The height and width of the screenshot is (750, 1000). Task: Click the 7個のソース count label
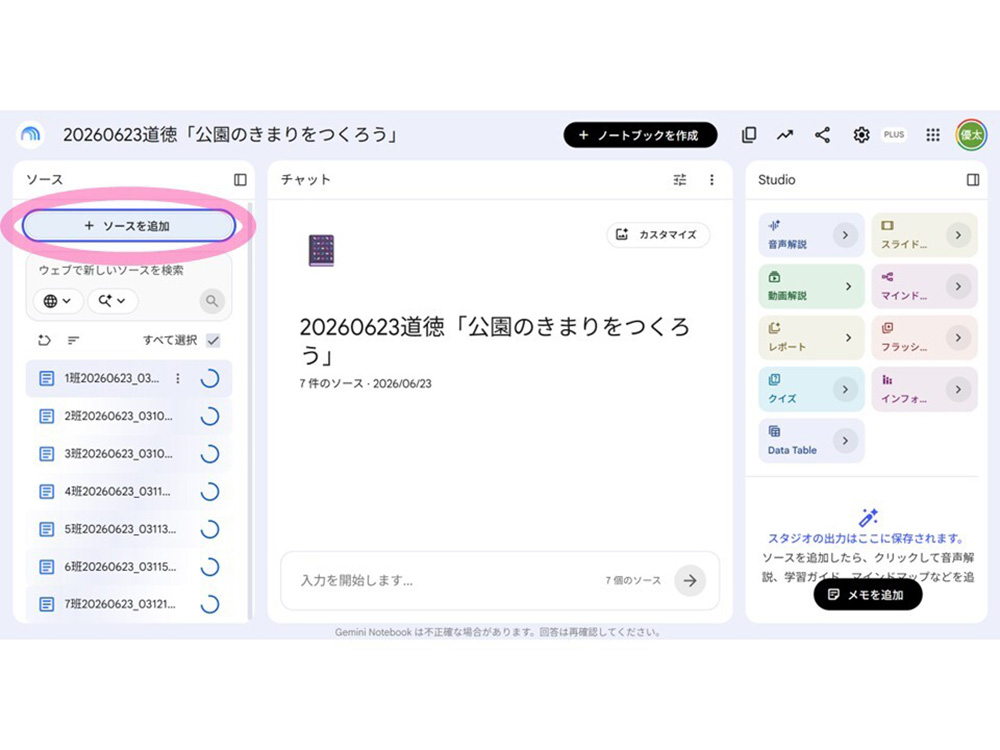point(633,580)
